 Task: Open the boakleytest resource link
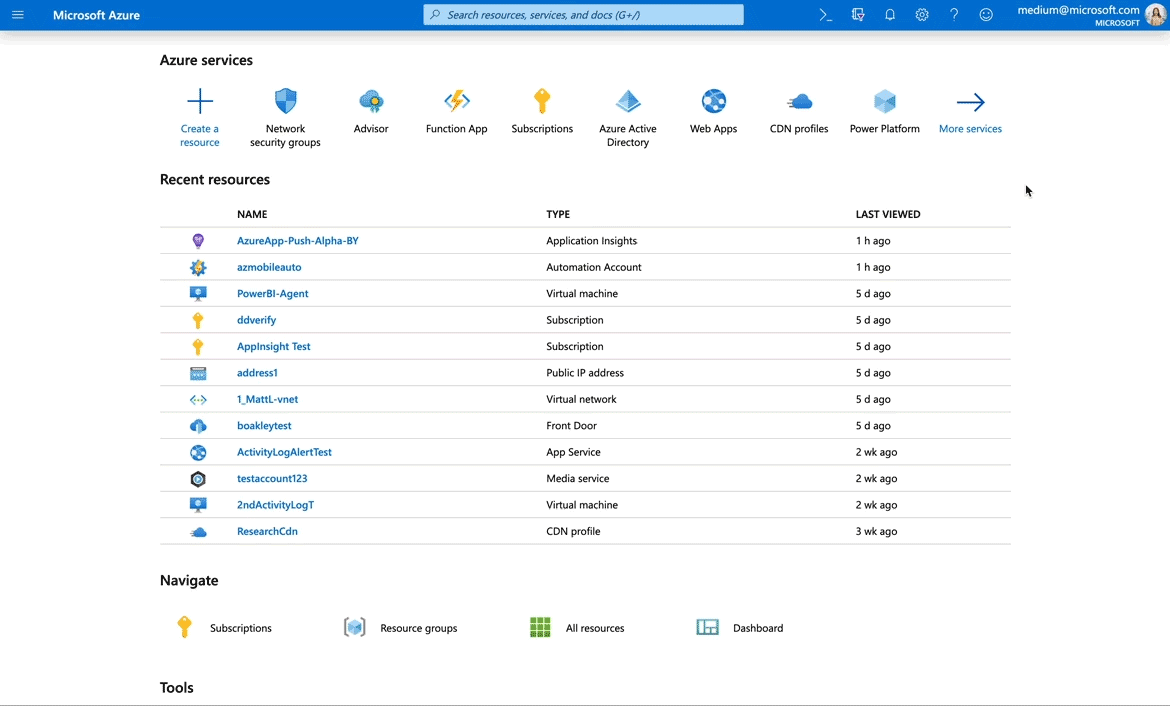coord(264,426)
